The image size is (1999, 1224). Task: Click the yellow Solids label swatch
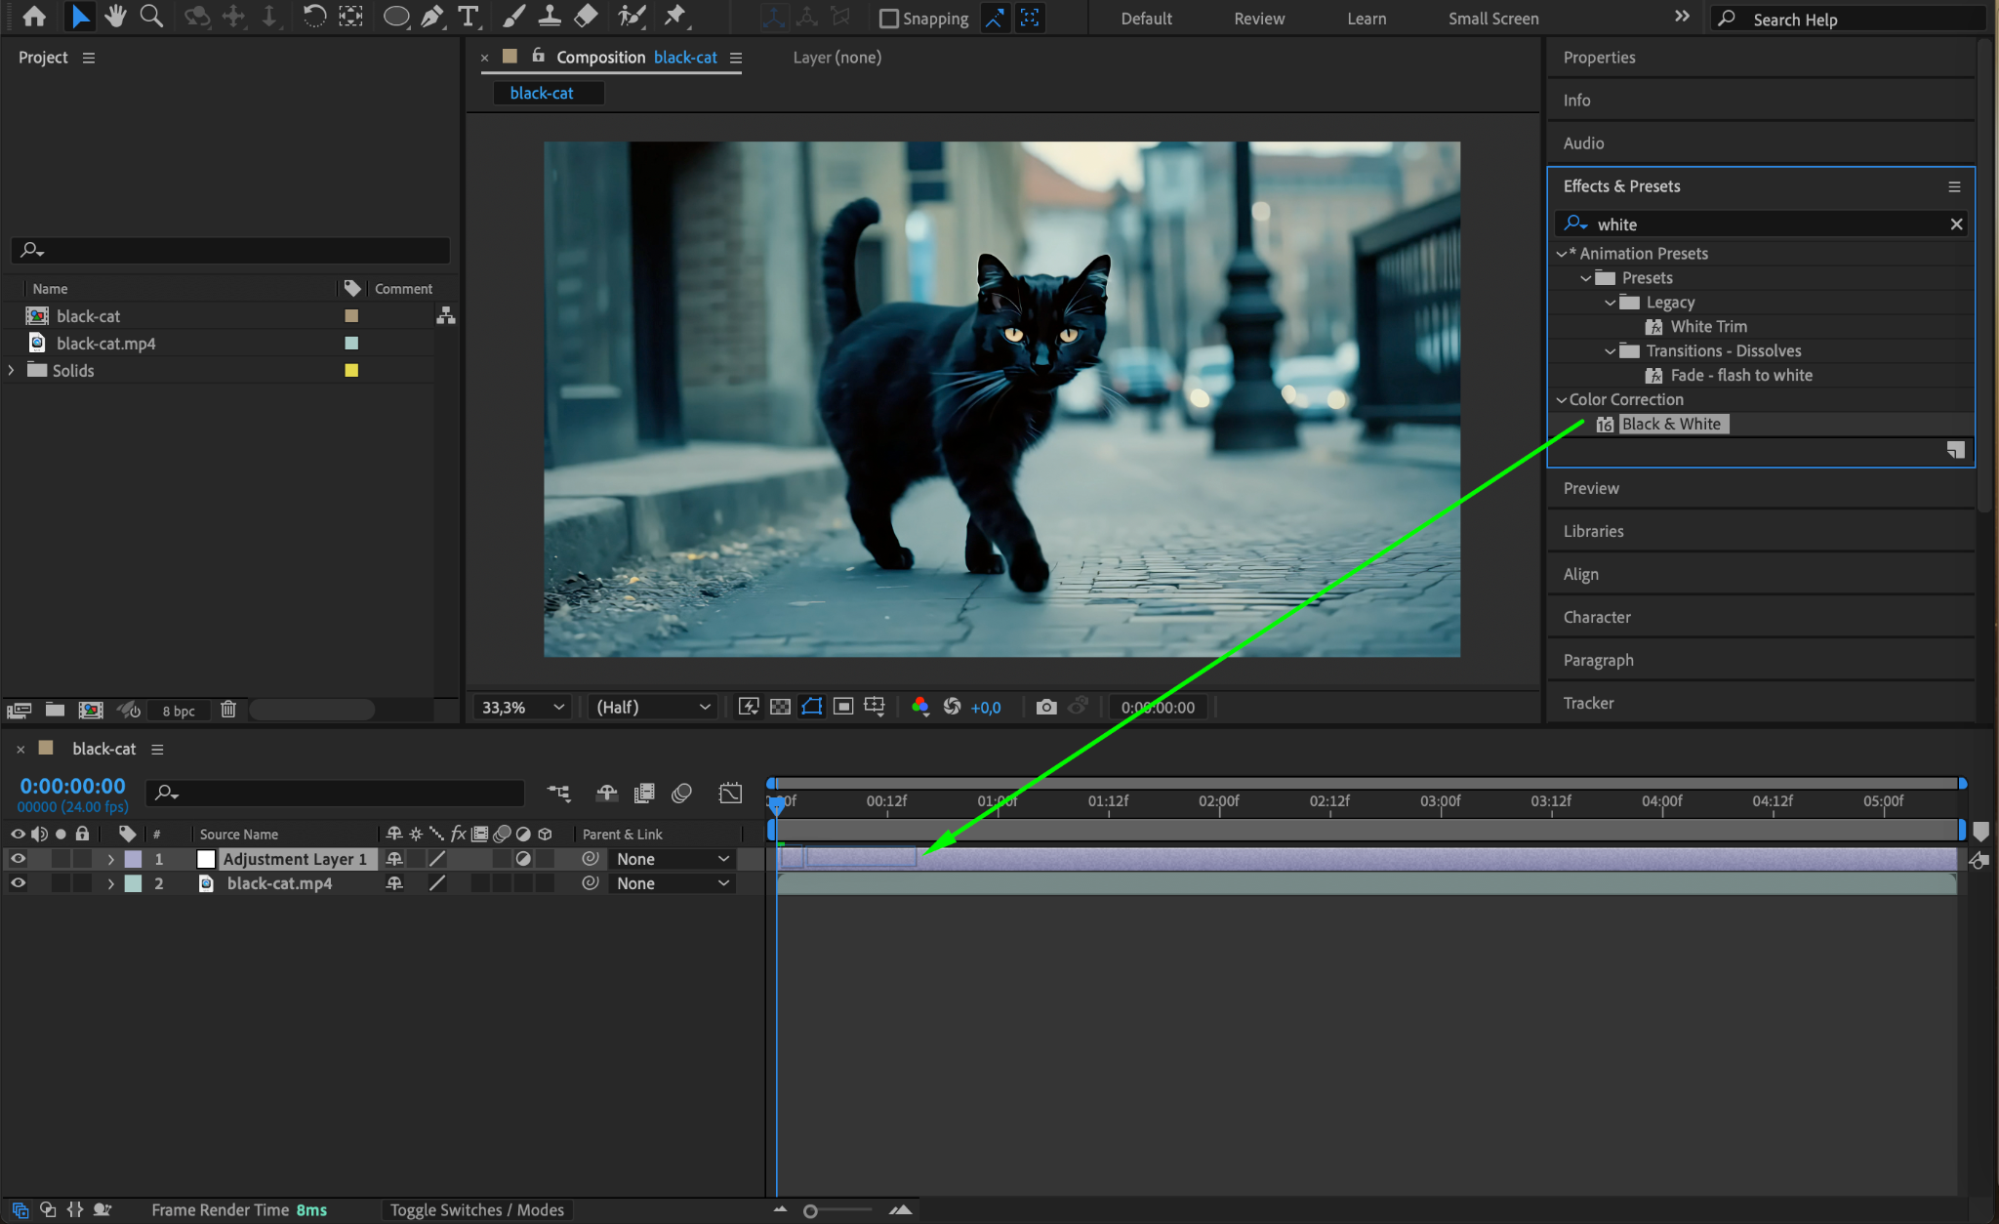click(351, 370)
